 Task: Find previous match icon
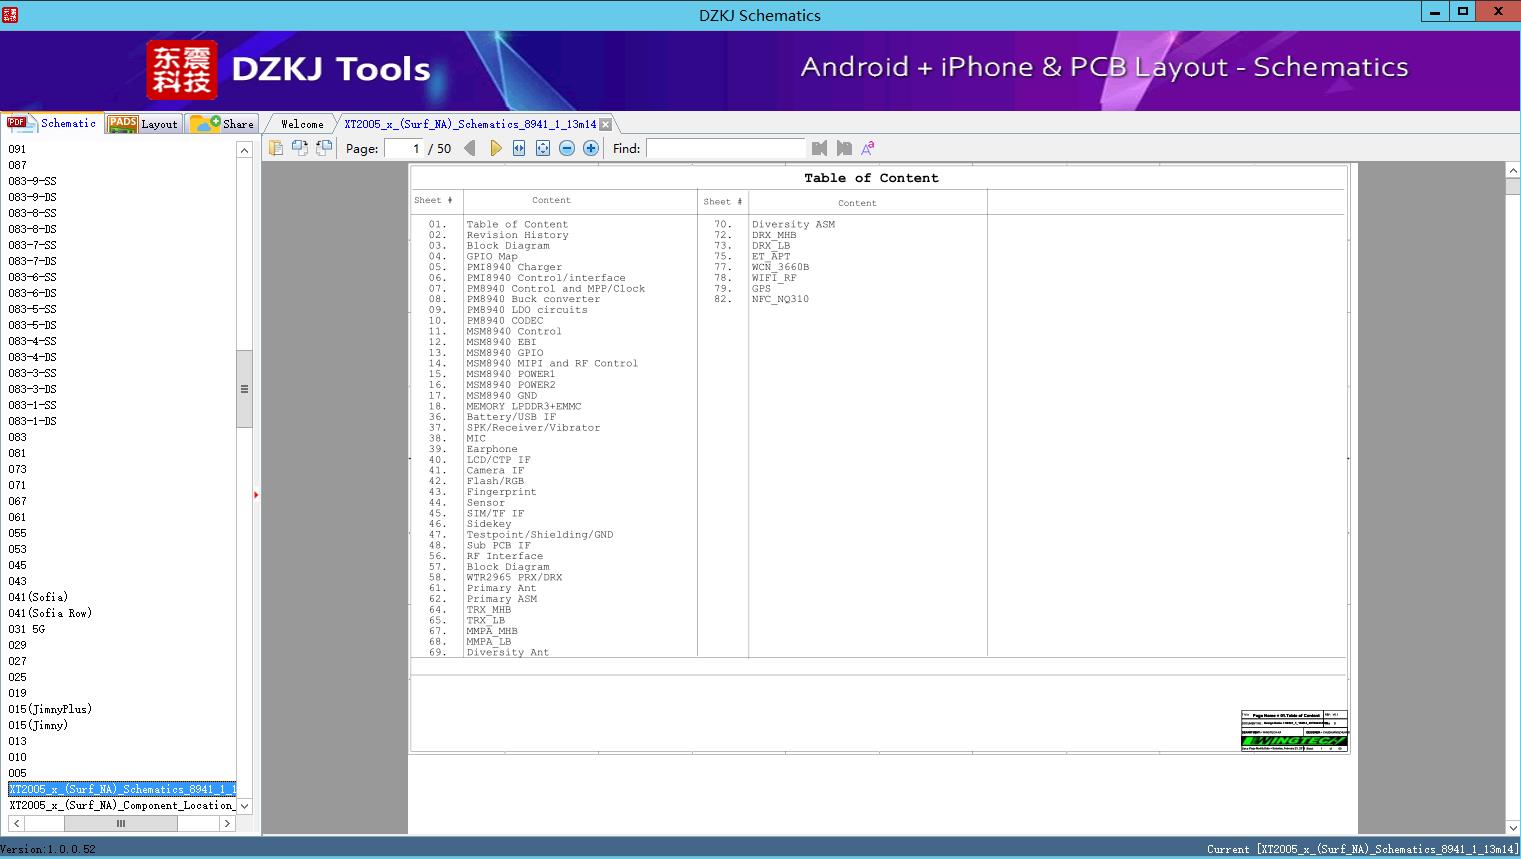click(x=820, y=148)
